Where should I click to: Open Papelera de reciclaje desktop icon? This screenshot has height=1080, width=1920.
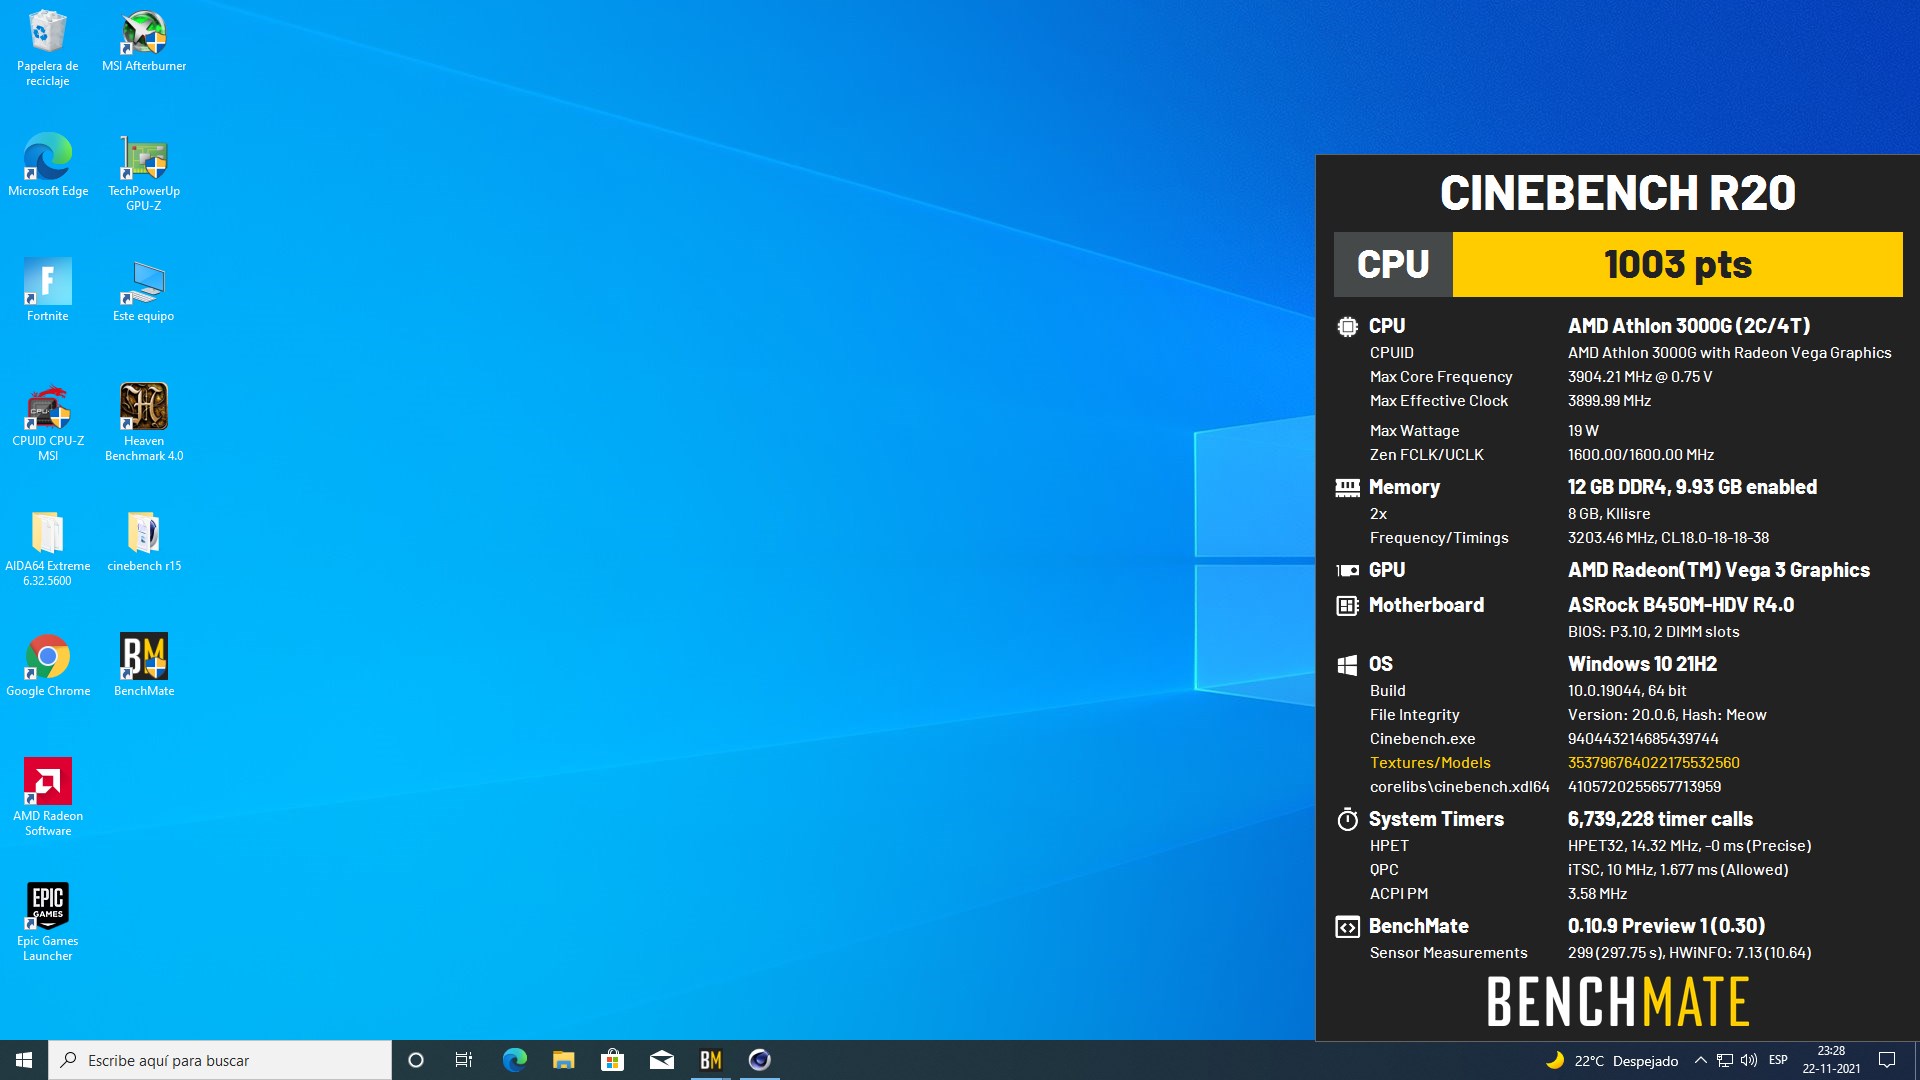point(47,48)
